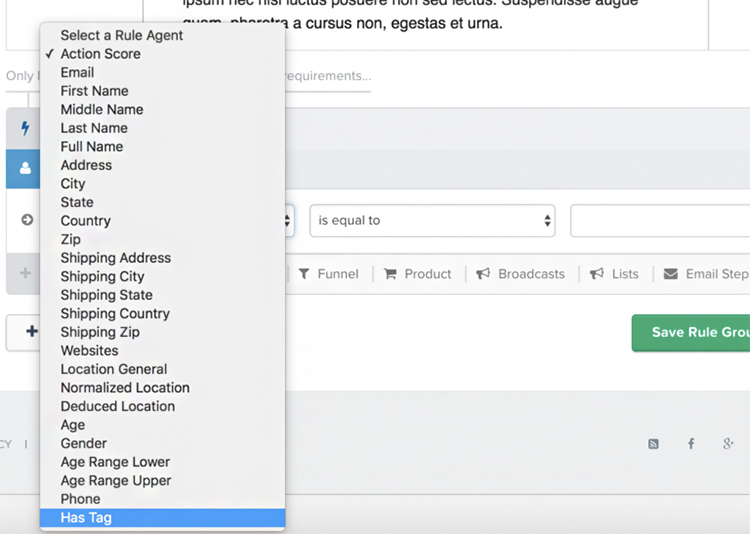Choose 'Select a Rule Agent' placeholder option
Image resolution: width=750 pixels, height=534 pixels.
[x=163, y=35]
